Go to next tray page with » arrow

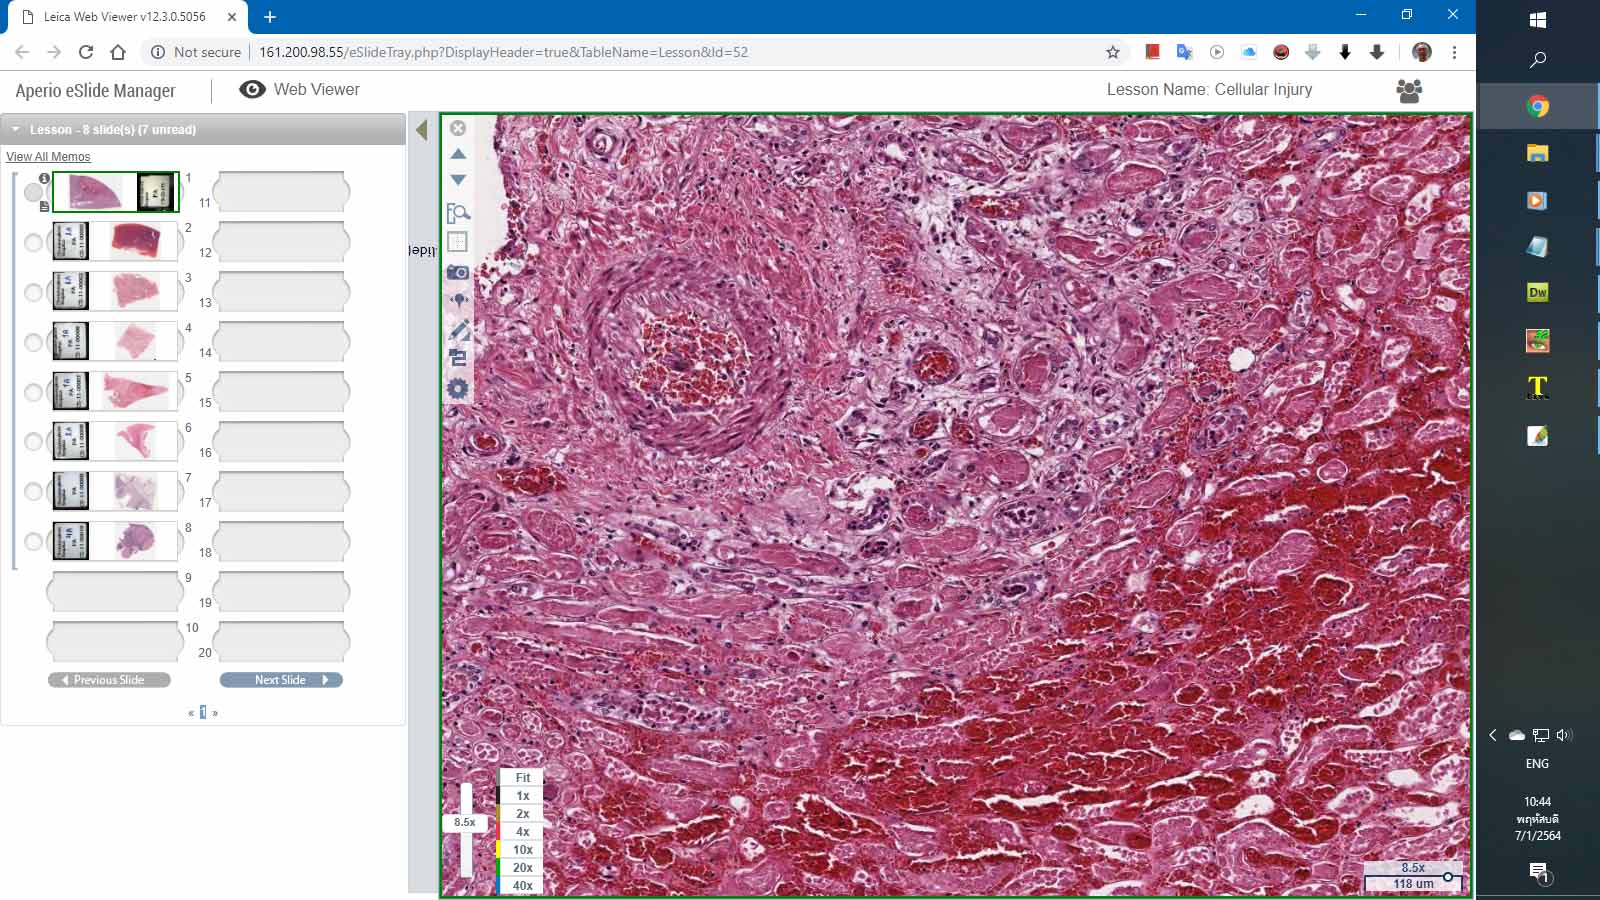coord(215,713)
